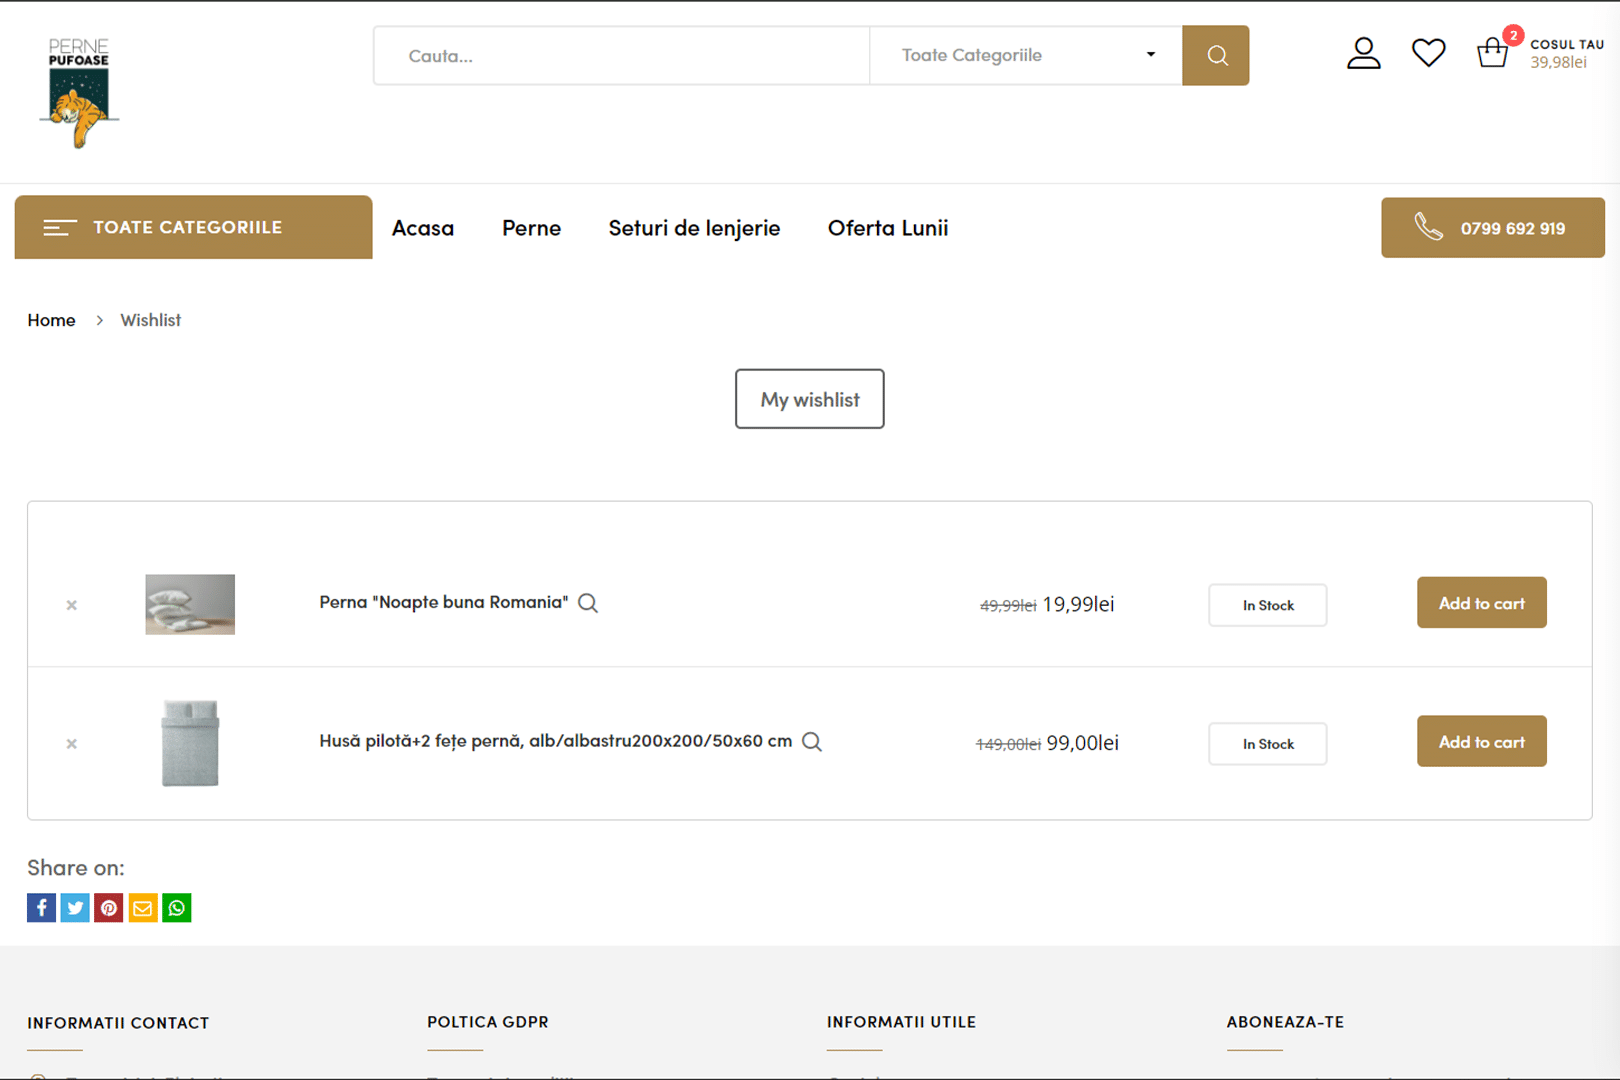Remove Perna "Noapte buna Romania" from wishlist
Screen dimensions: 1620x1080
coord(72,605)
